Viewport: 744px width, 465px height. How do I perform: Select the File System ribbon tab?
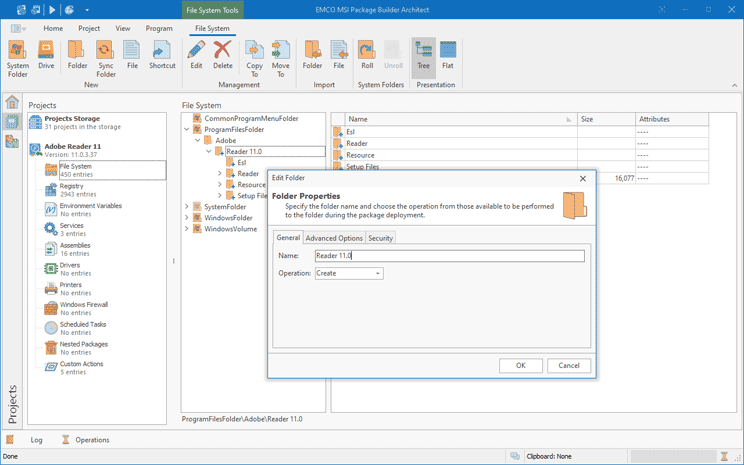[212, 28]
